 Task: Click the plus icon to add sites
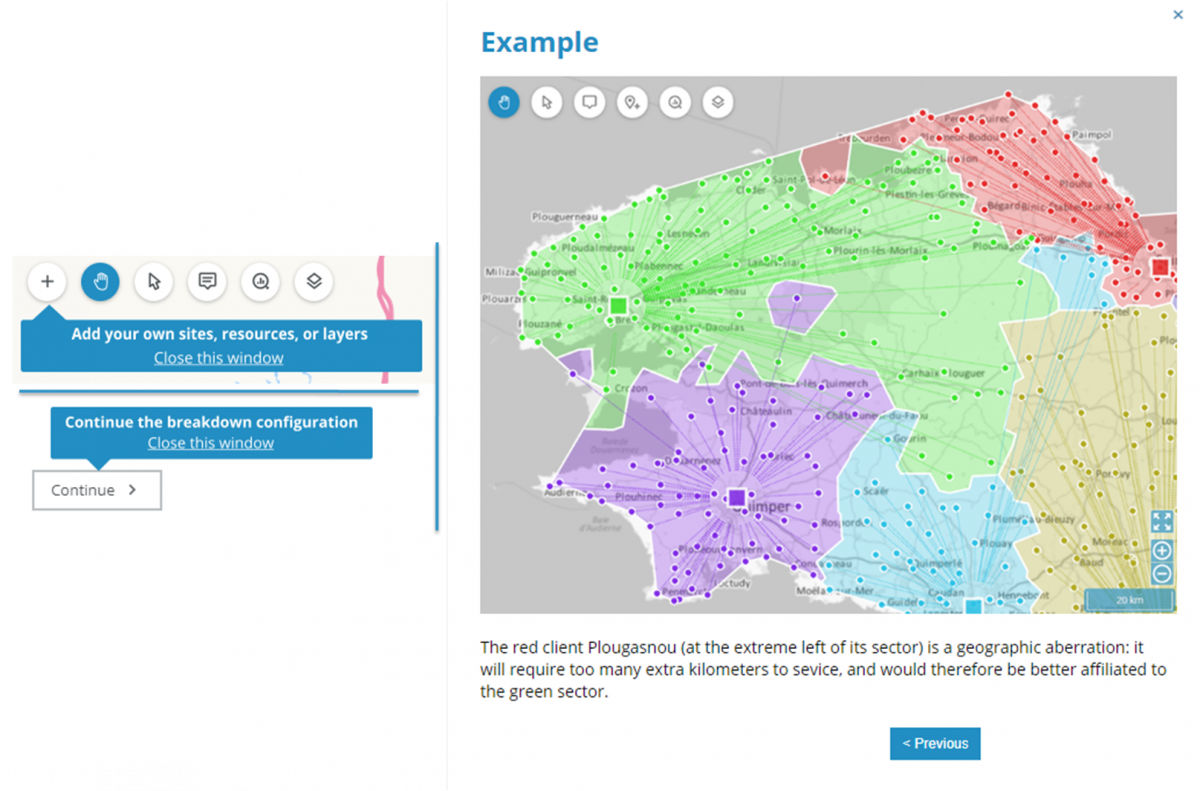tap(47, 282)
